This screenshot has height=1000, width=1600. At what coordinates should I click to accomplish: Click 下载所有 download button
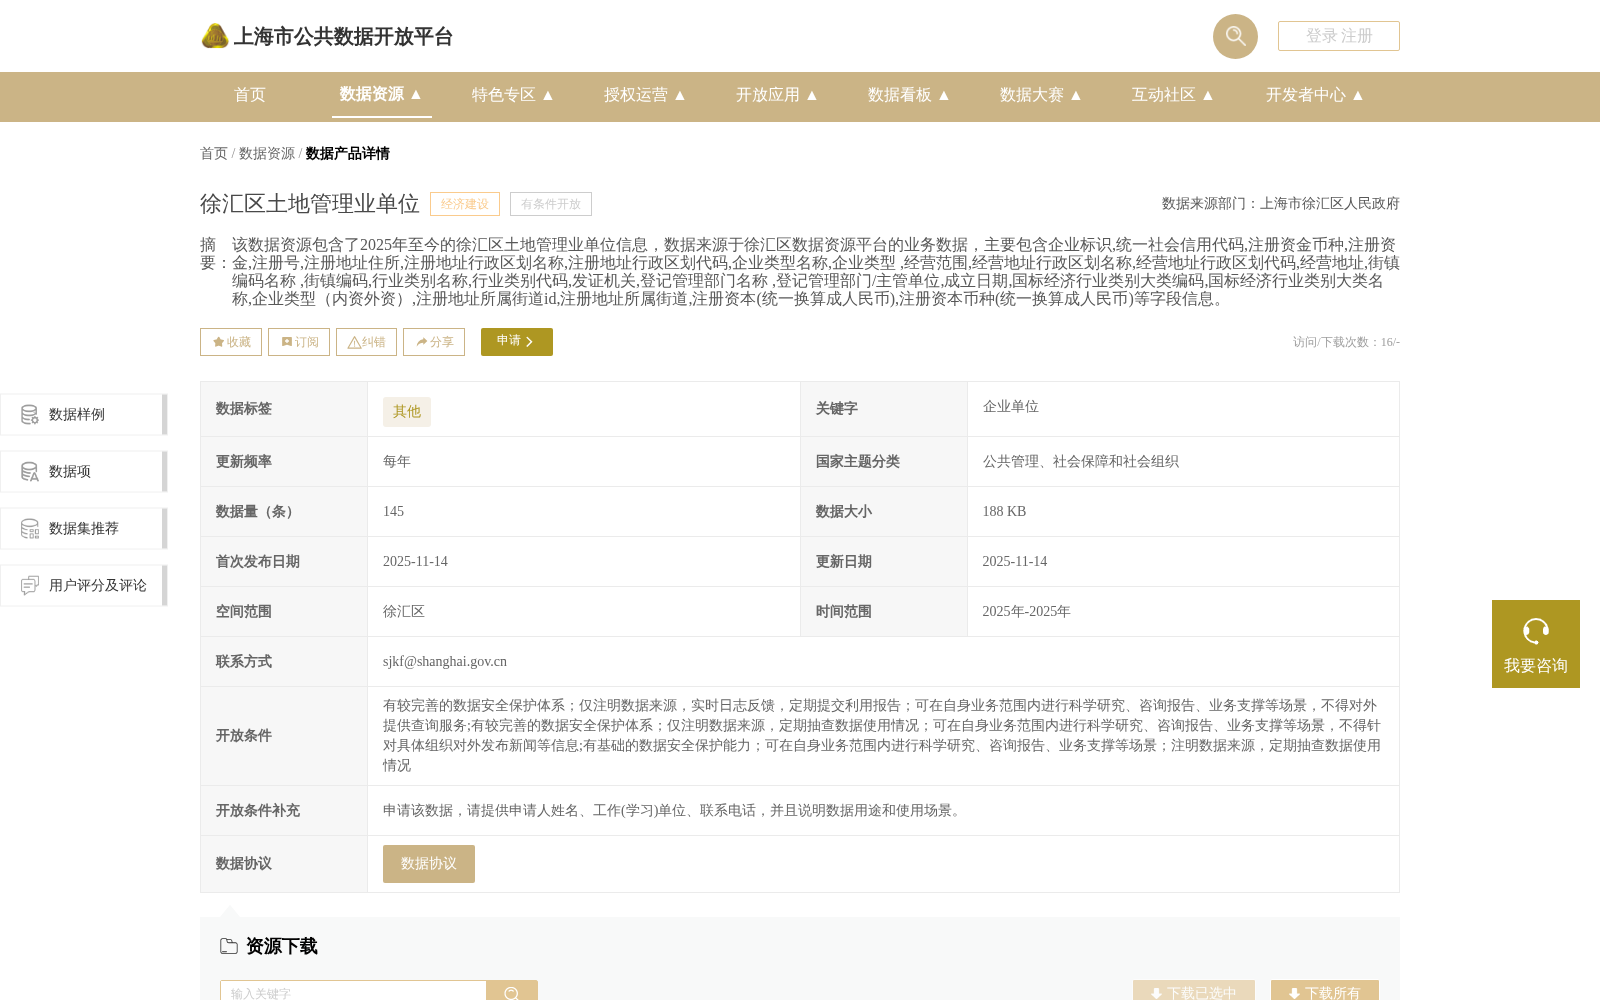point(1325,991)
